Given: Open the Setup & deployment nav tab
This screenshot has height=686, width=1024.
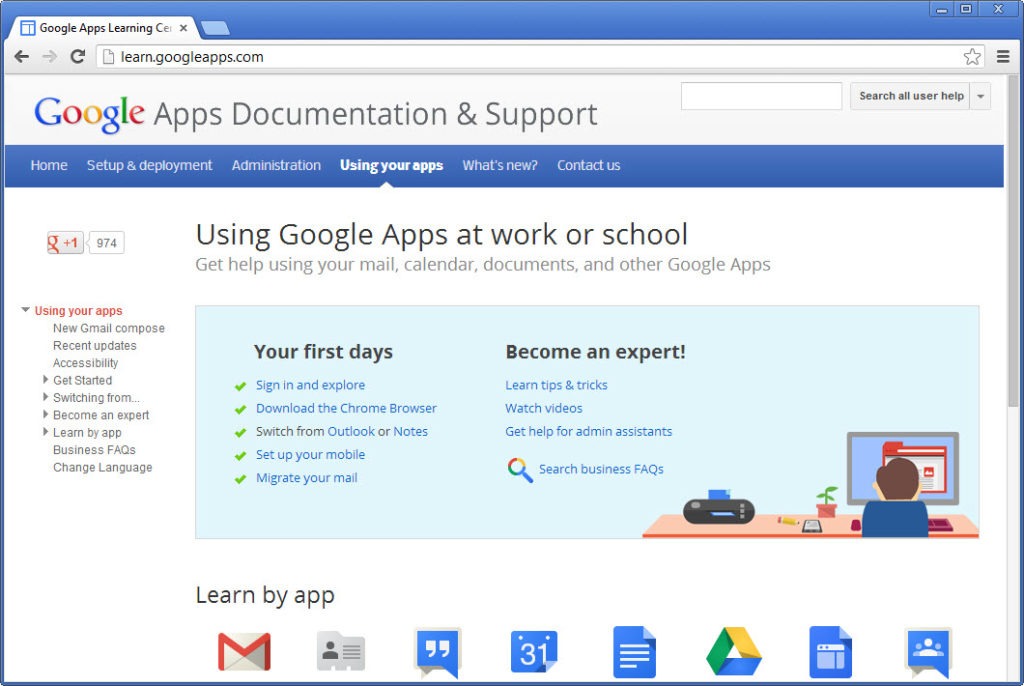Looking at the screenshot, I should coord(150,165).
